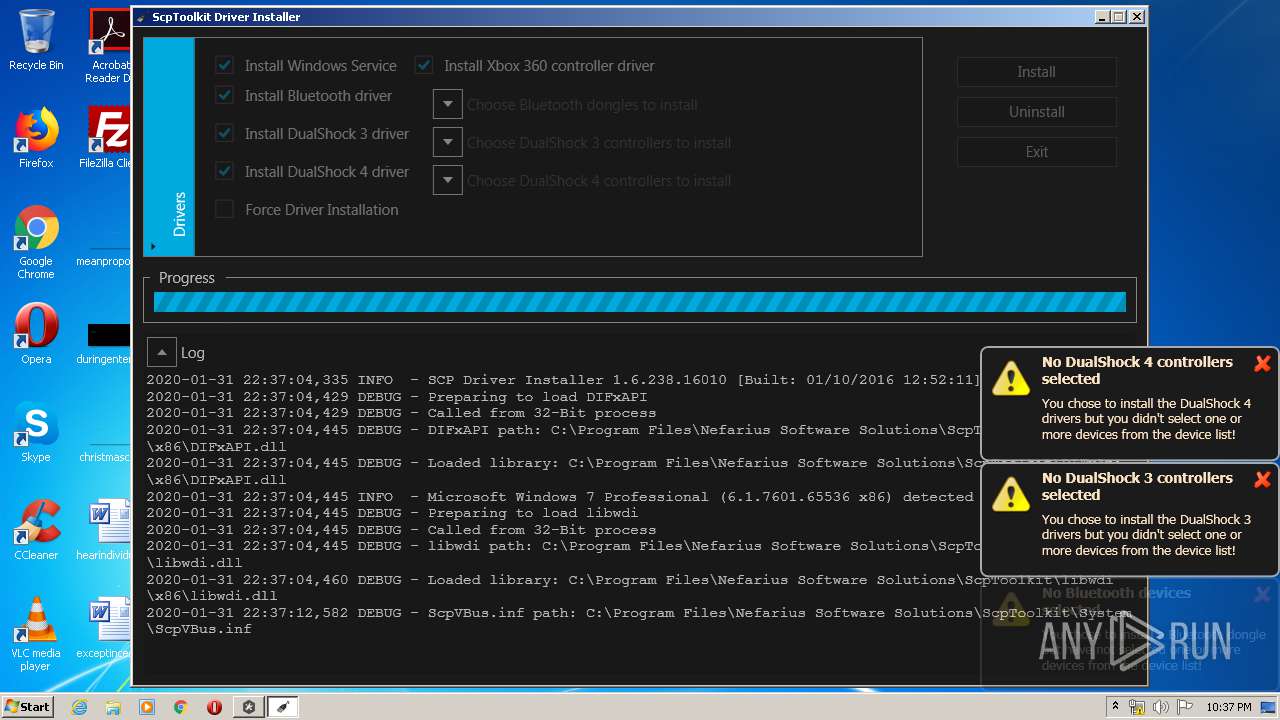The image size is (1280, 720).
Task: Dismiss the No DualShock 3 controllers notification
Action: click(x=1262, y=480)
